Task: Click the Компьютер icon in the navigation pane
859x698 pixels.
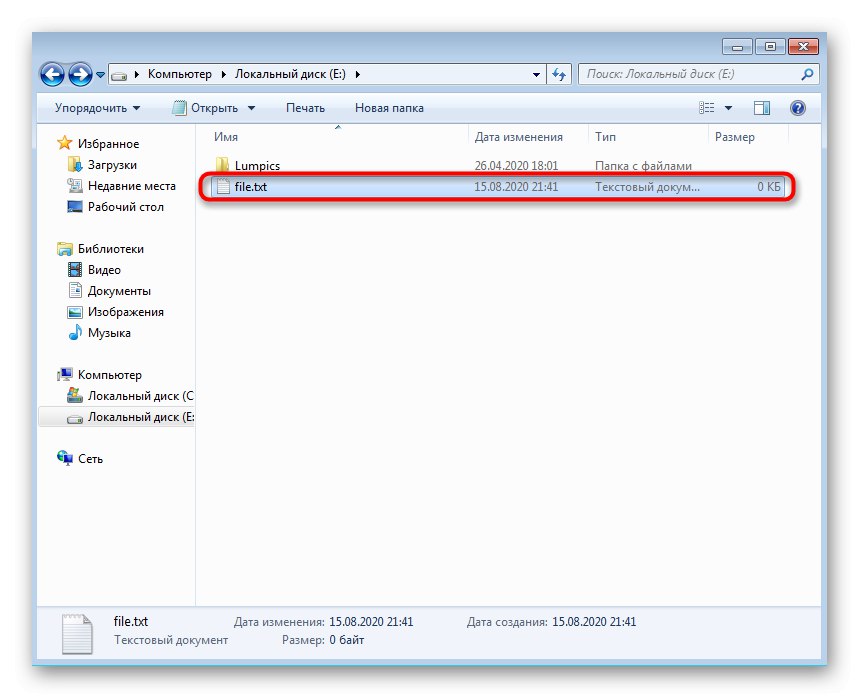Action: point(65,375)
